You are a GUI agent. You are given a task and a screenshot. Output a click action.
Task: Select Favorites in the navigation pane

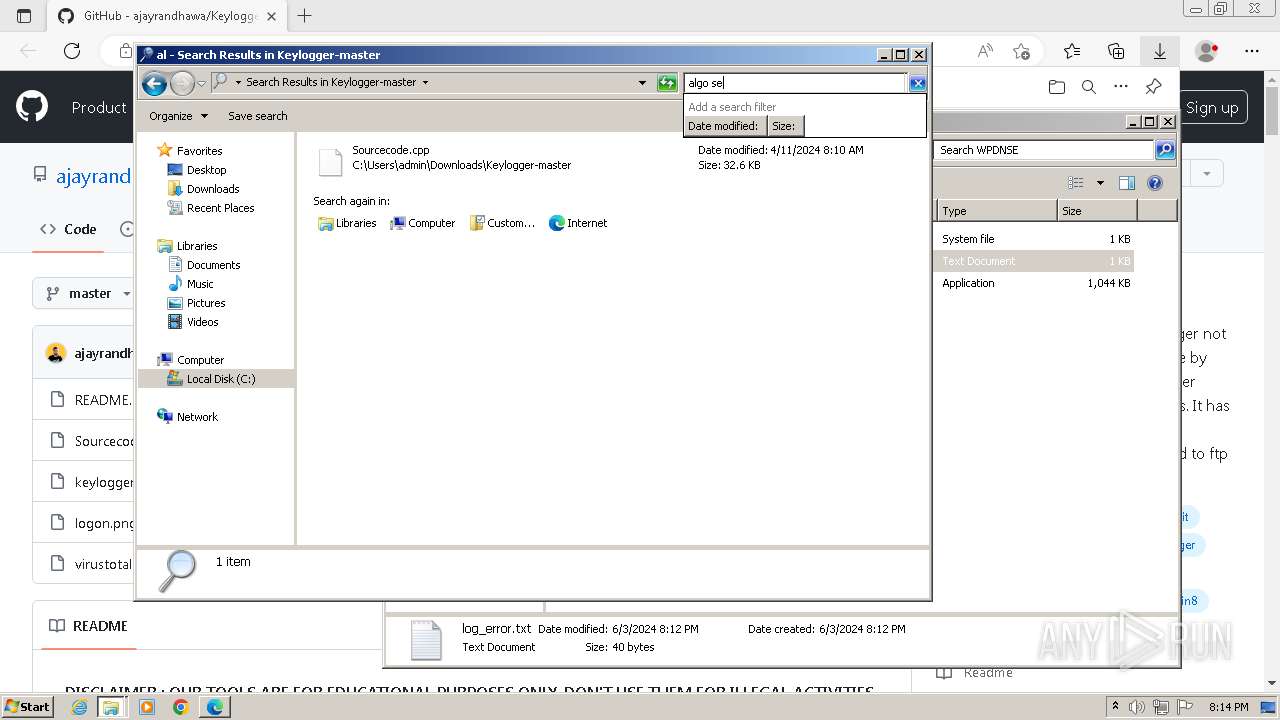tap(199, 151)
